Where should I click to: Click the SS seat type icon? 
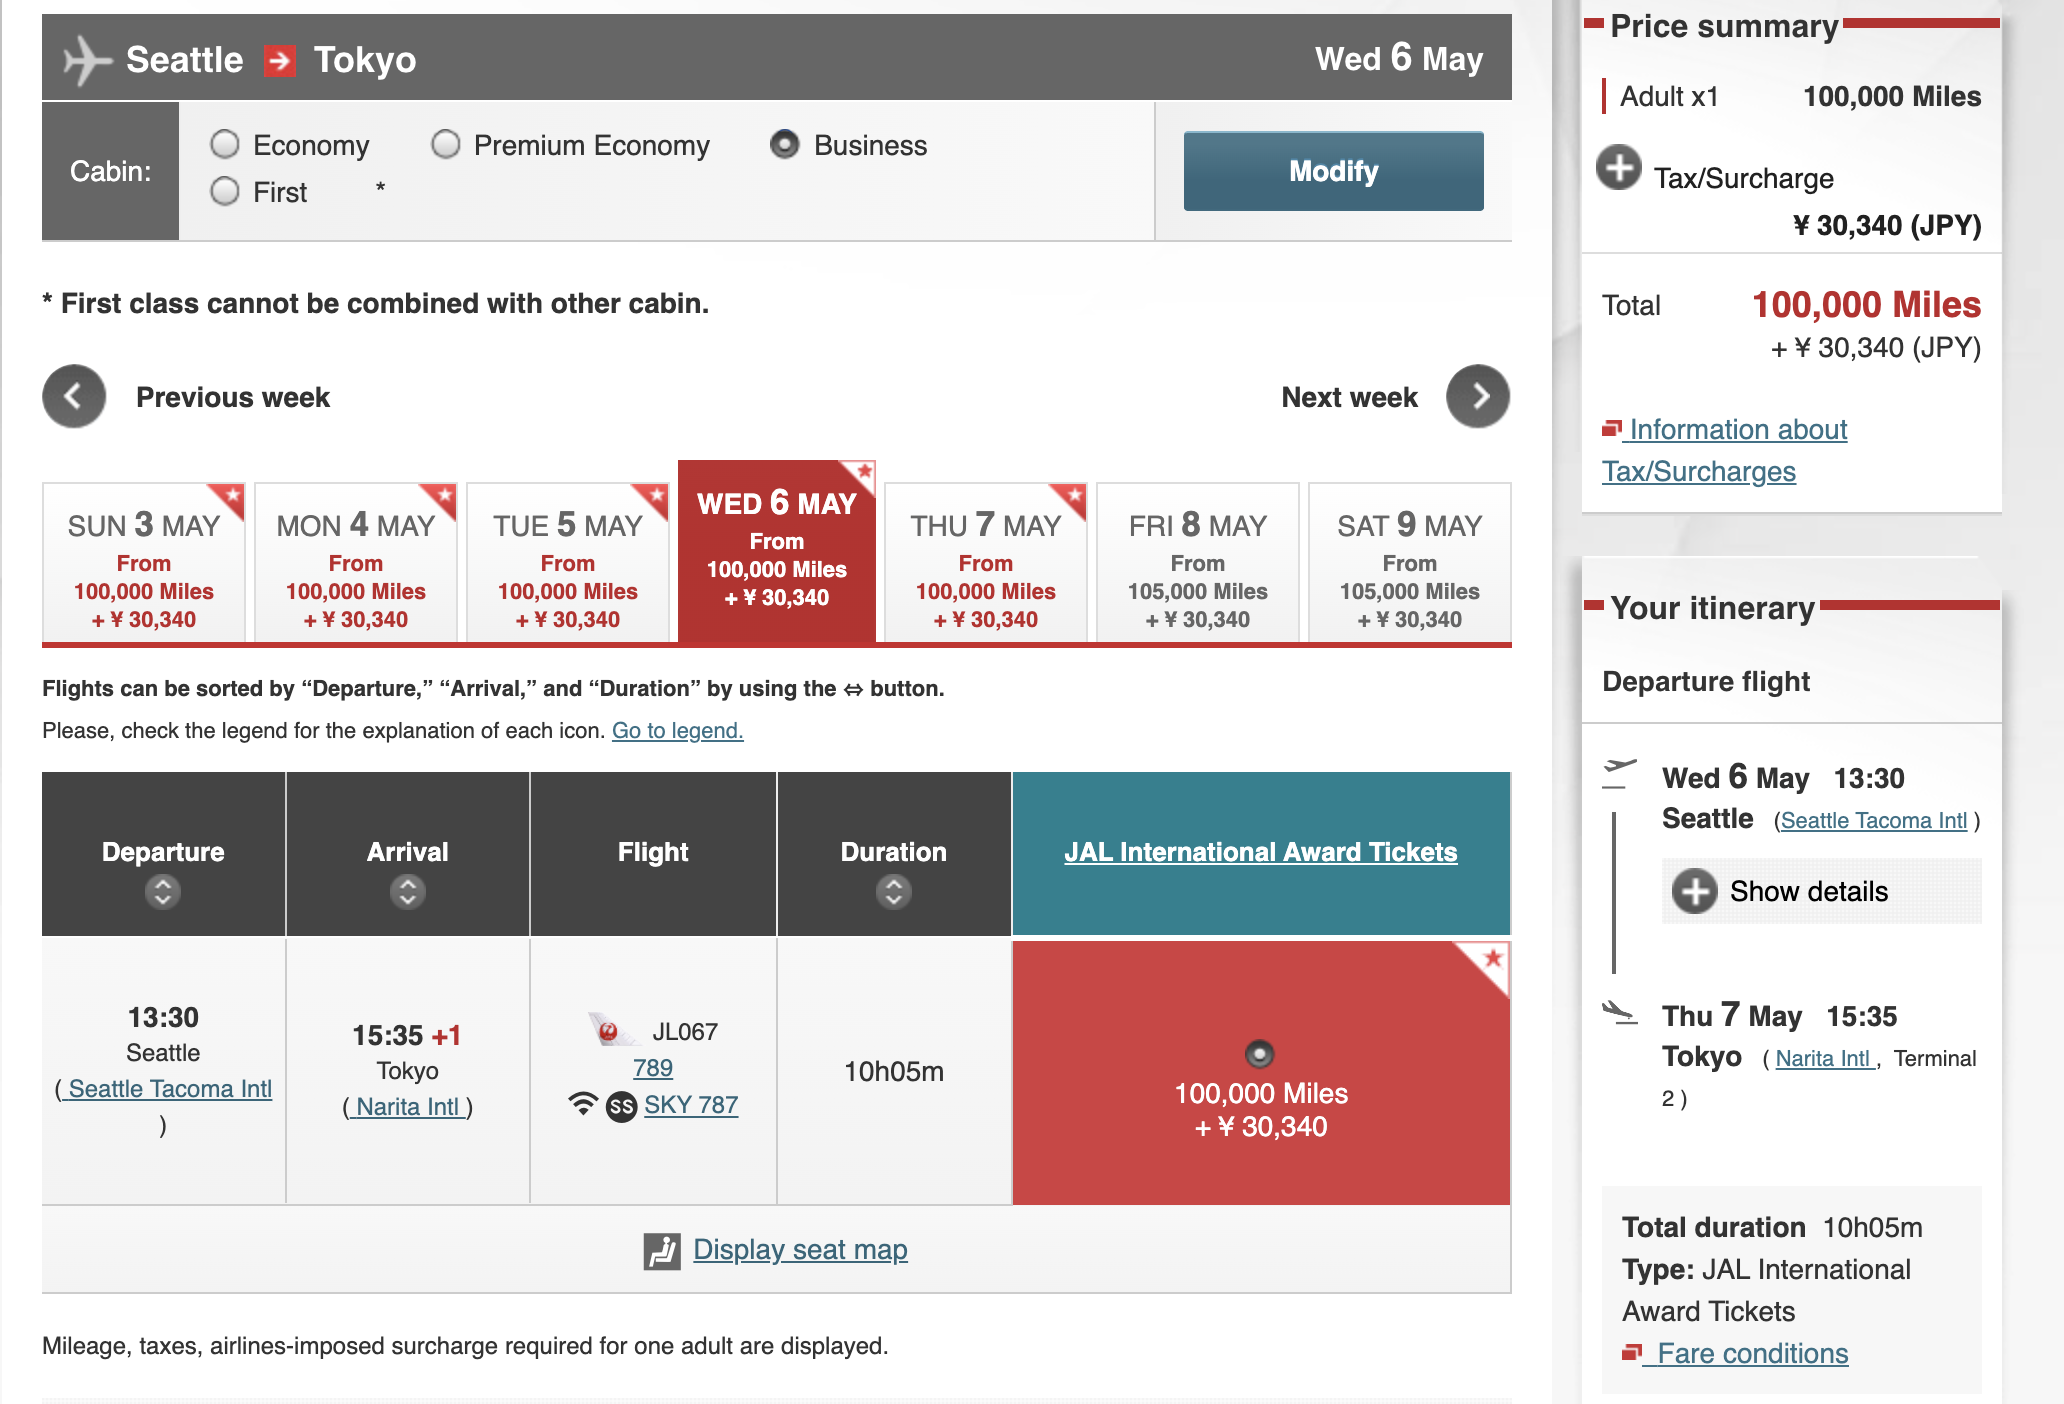(621, 1106)
